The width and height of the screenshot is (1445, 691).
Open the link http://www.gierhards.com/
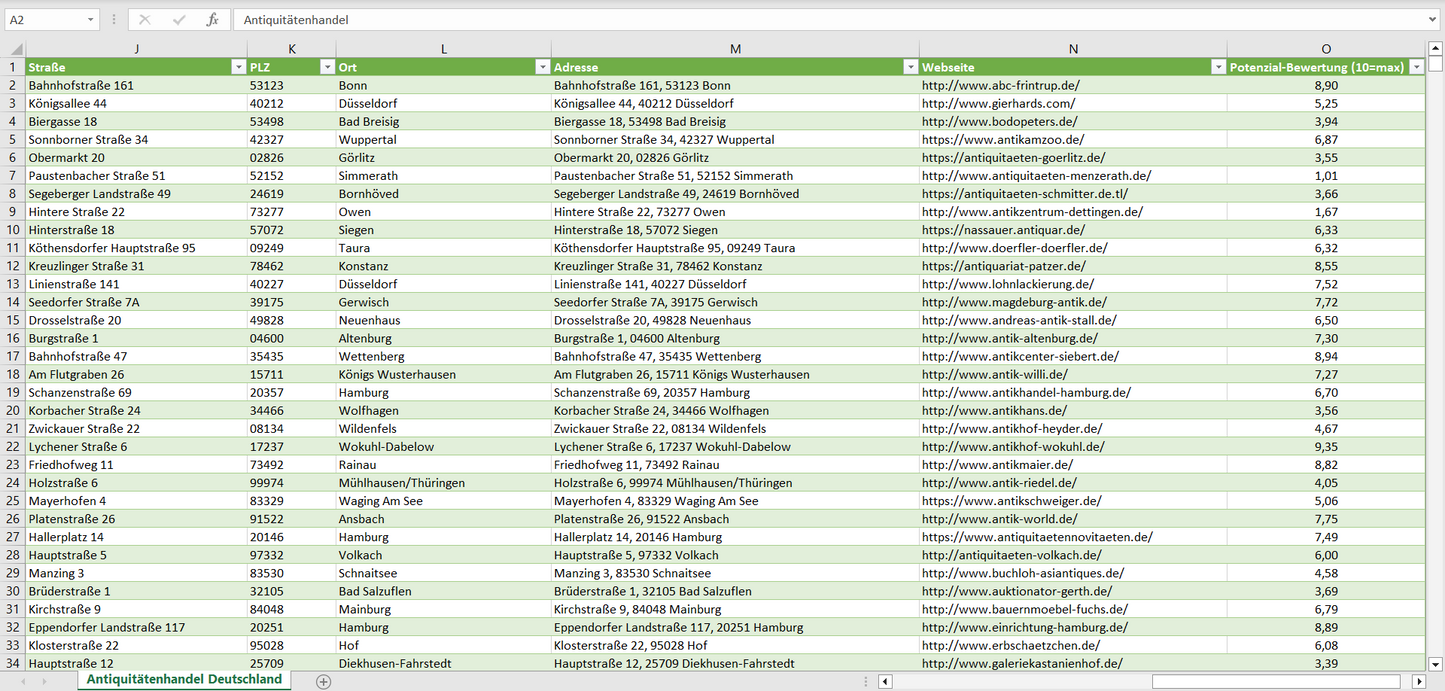998,103
